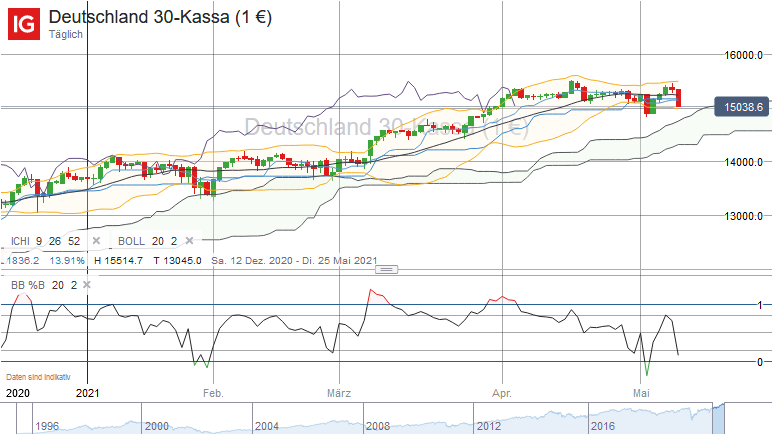Click the Mai time axis label
772x434 pixels.
pos(641,393)
